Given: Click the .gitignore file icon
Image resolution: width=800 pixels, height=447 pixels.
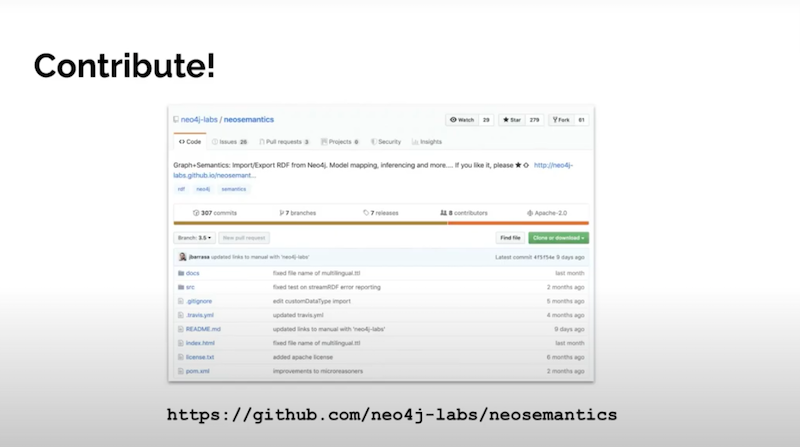Looking at the screenshot, I should pos(181,301).
